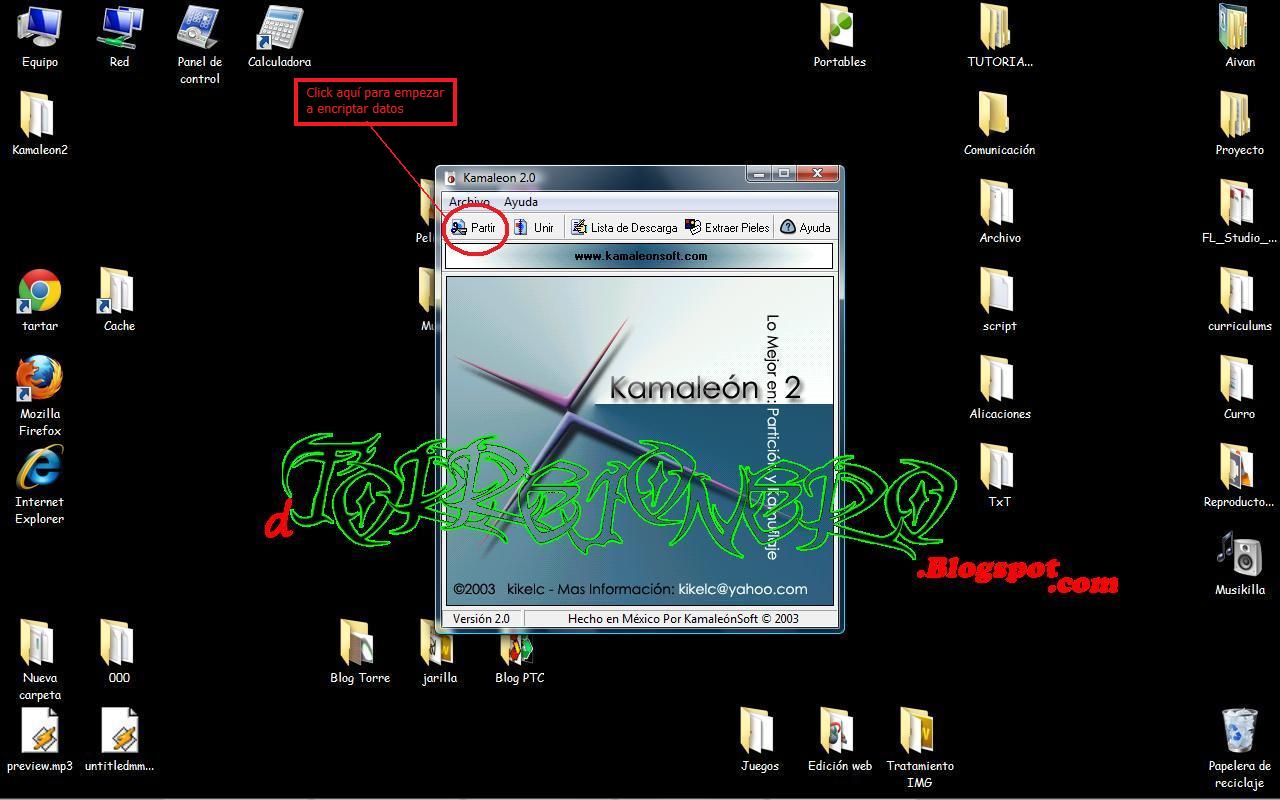Select the Cache folder shortcut

[x=120, y=301]
